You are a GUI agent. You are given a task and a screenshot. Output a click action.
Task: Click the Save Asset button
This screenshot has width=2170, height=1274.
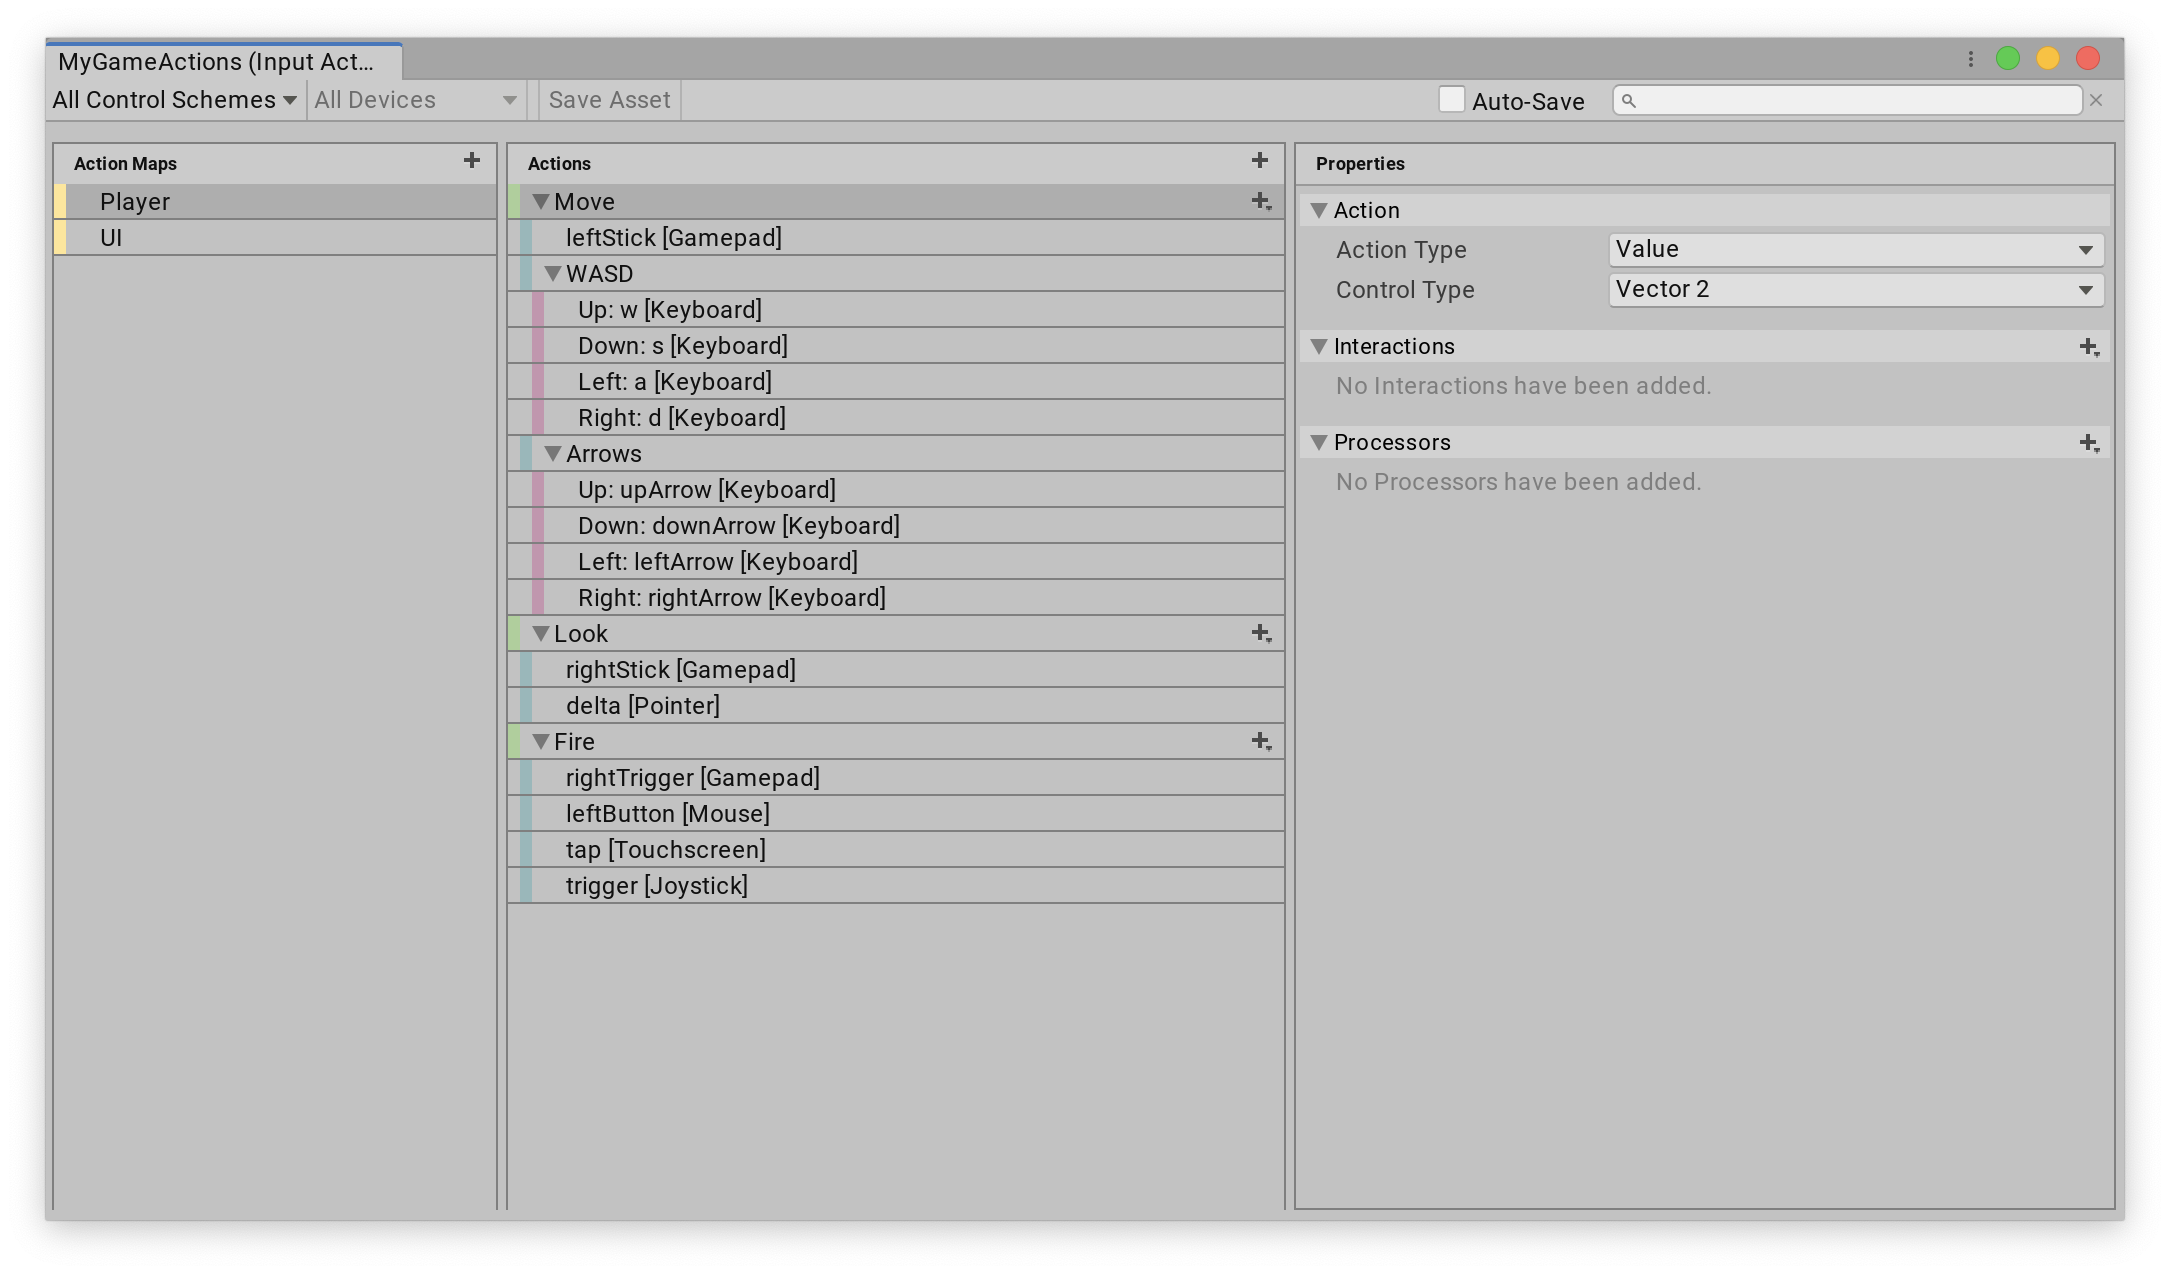click(x=610, y=100)
